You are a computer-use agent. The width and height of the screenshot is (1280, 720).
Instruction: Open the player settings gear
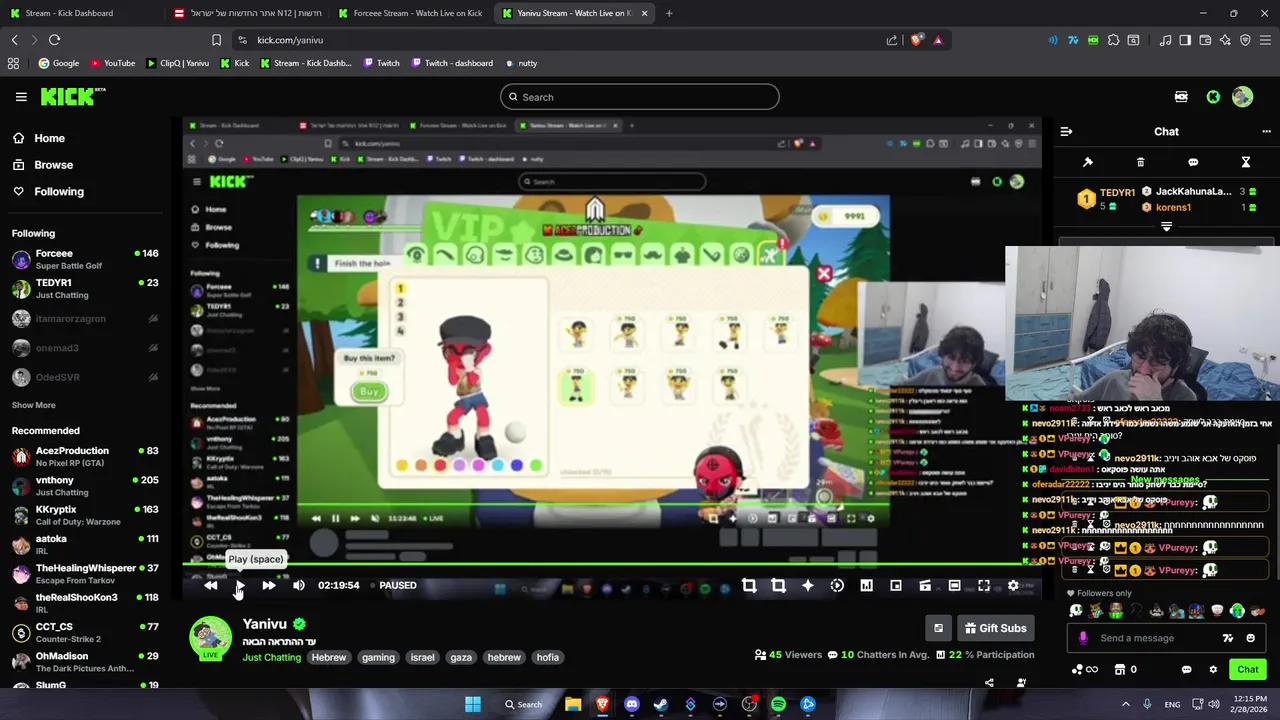coord(1013,586)
